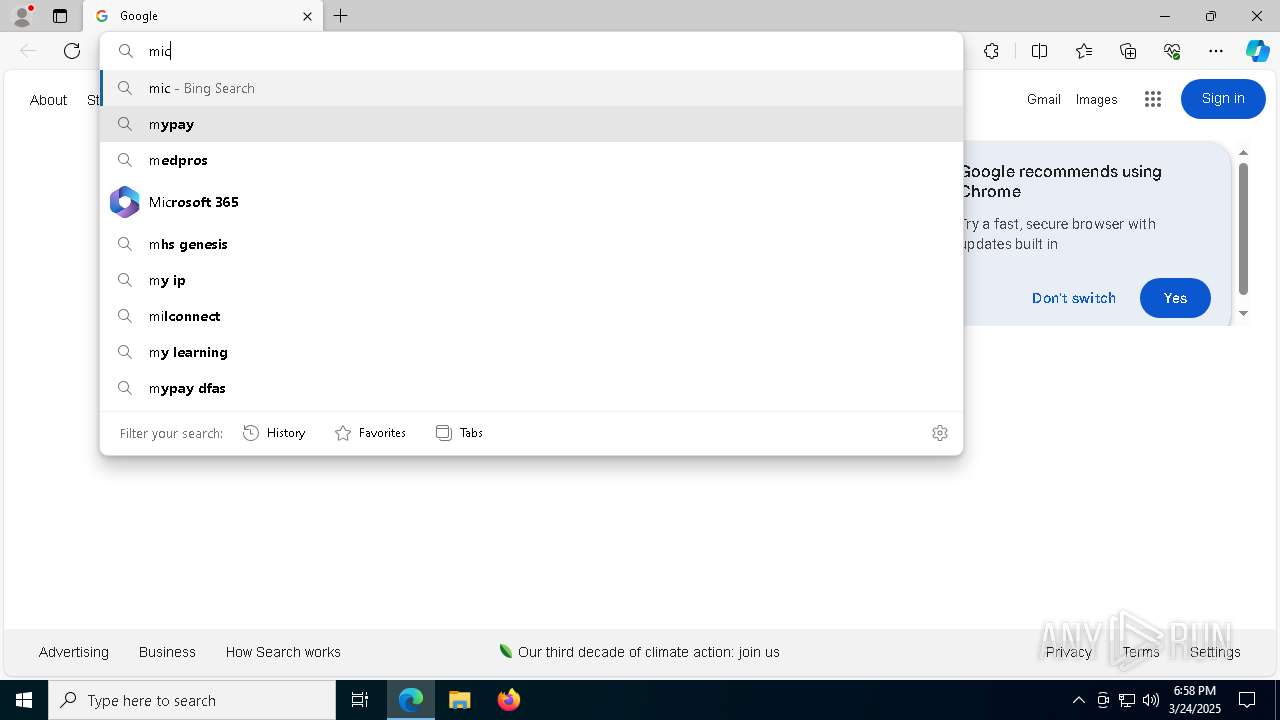
Task: Choose the 'my learning' suggestion
Action: coord(531,352)
